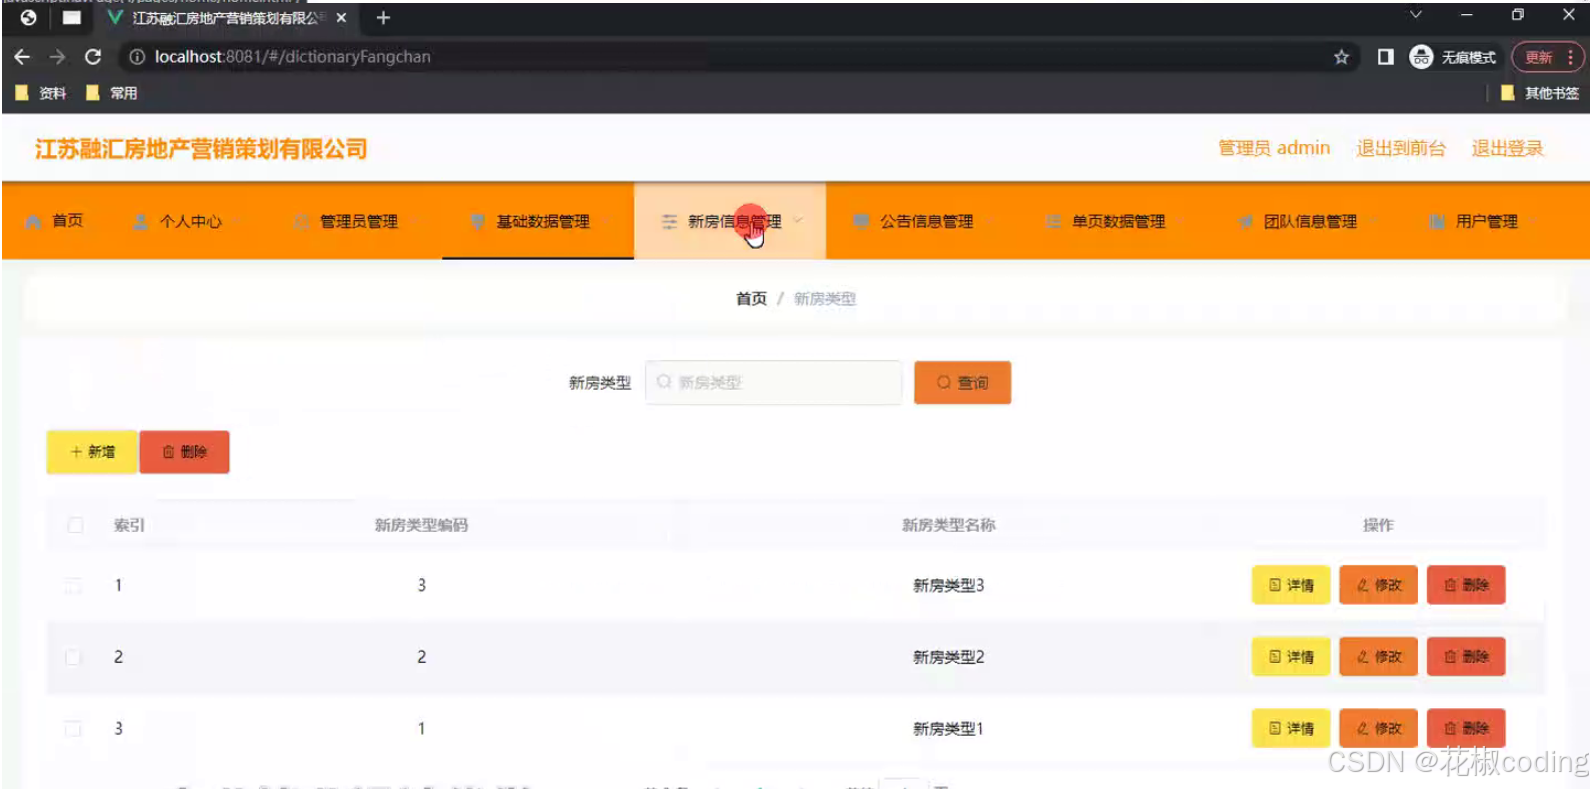Click the site info icon in address bar
Screen dimensions: 1593x789
pyautogui.click(x=137, y=57)
